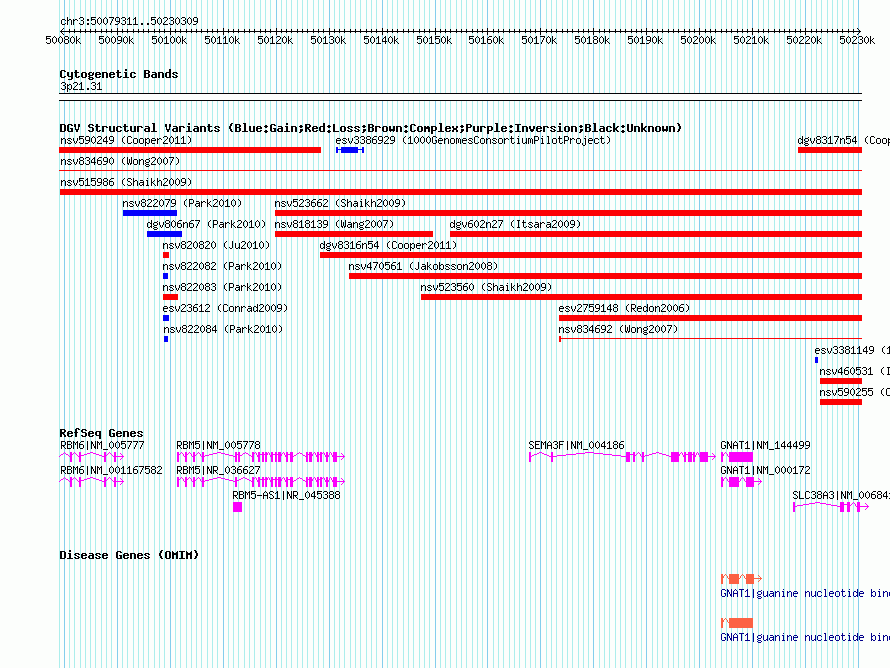Click the esv2759148 Redon2006 red bar
This screenshot has width=890, height=668.
tap(710, 318)
